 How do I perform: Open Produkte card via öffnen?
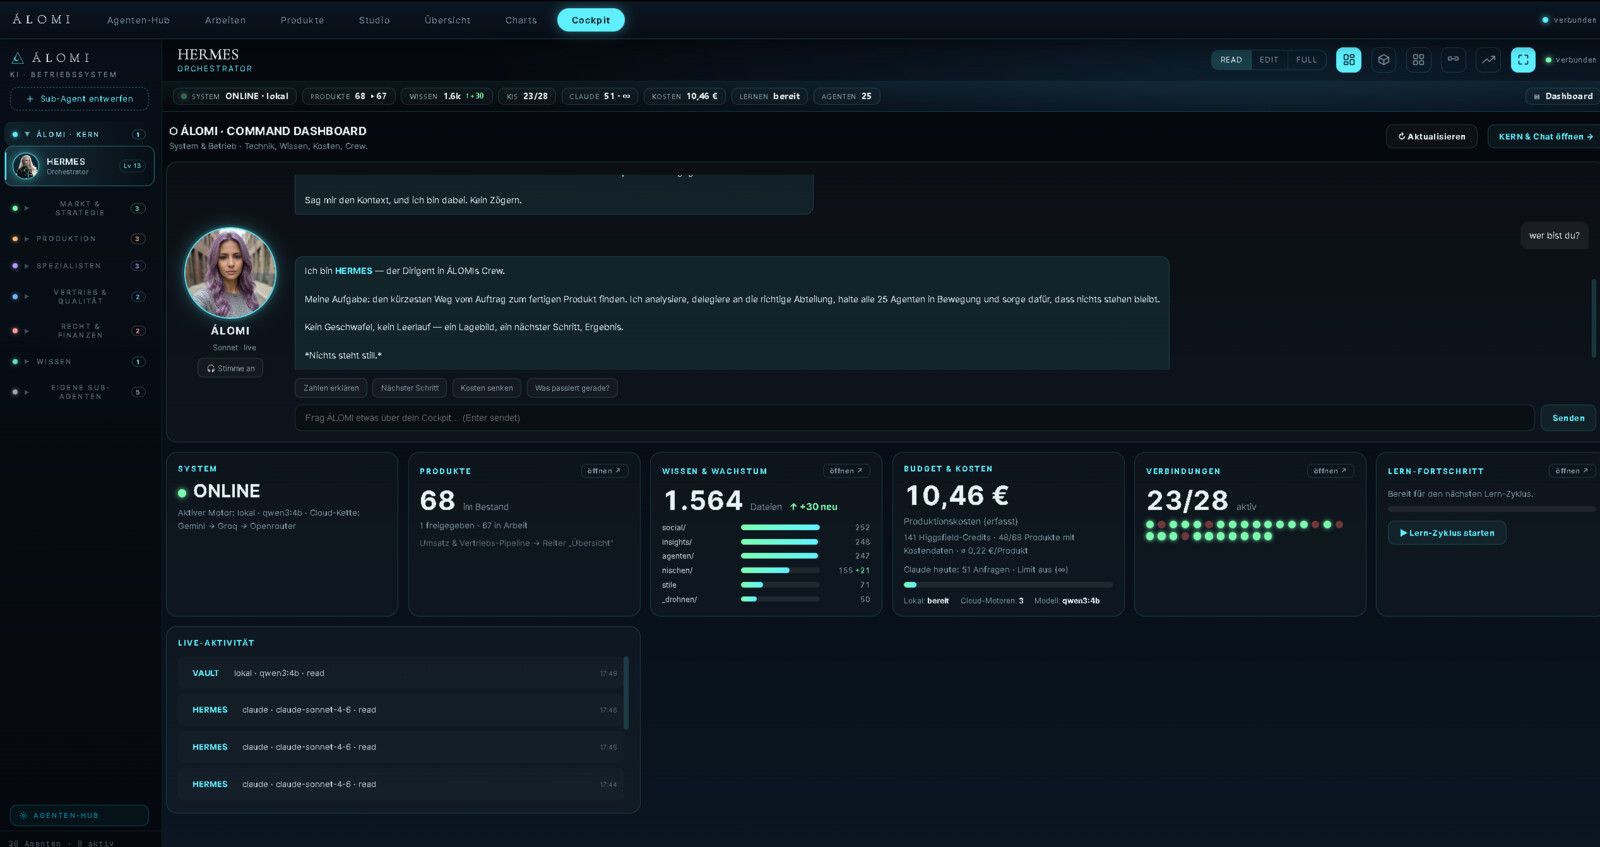[x=604, y=471]
